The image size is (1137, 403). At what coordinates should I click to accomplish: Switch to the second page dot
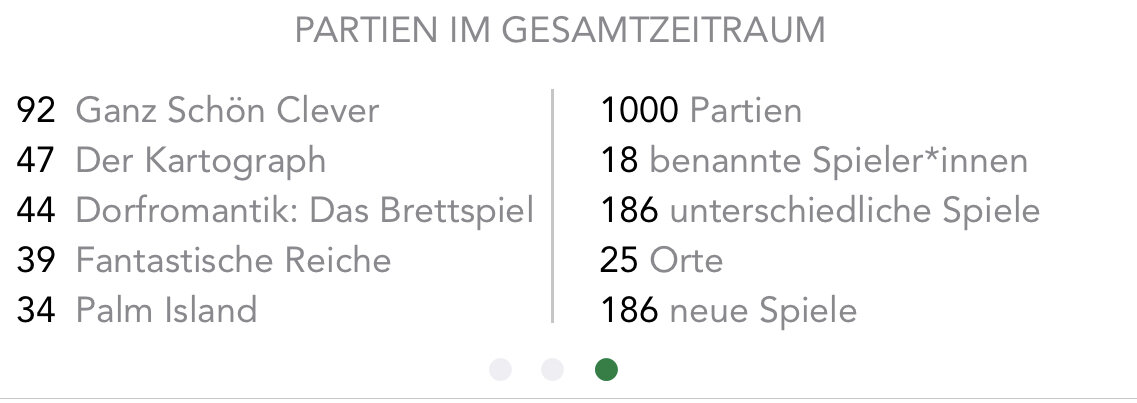click(x=552, y=370)
